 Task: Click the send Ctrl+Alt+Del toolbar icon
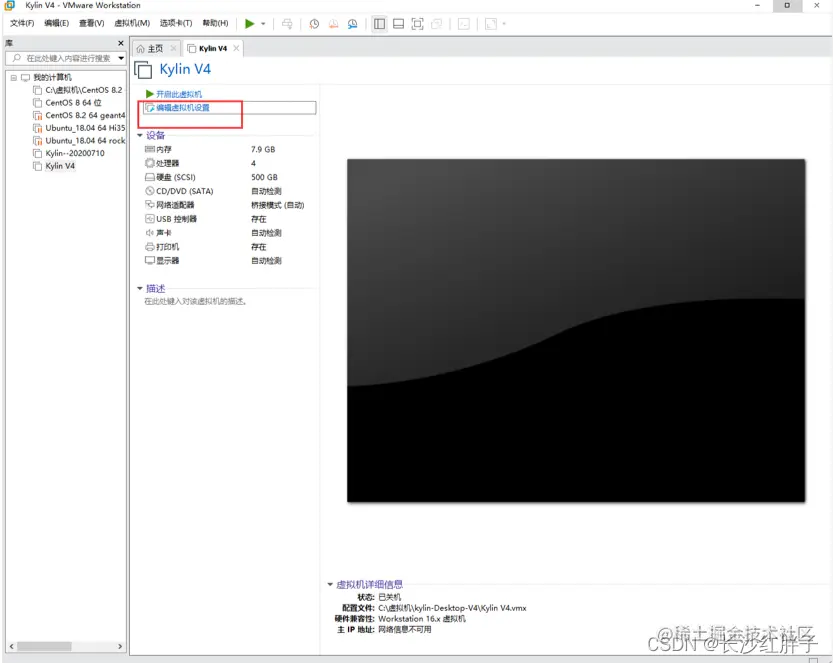coord(287,24)
